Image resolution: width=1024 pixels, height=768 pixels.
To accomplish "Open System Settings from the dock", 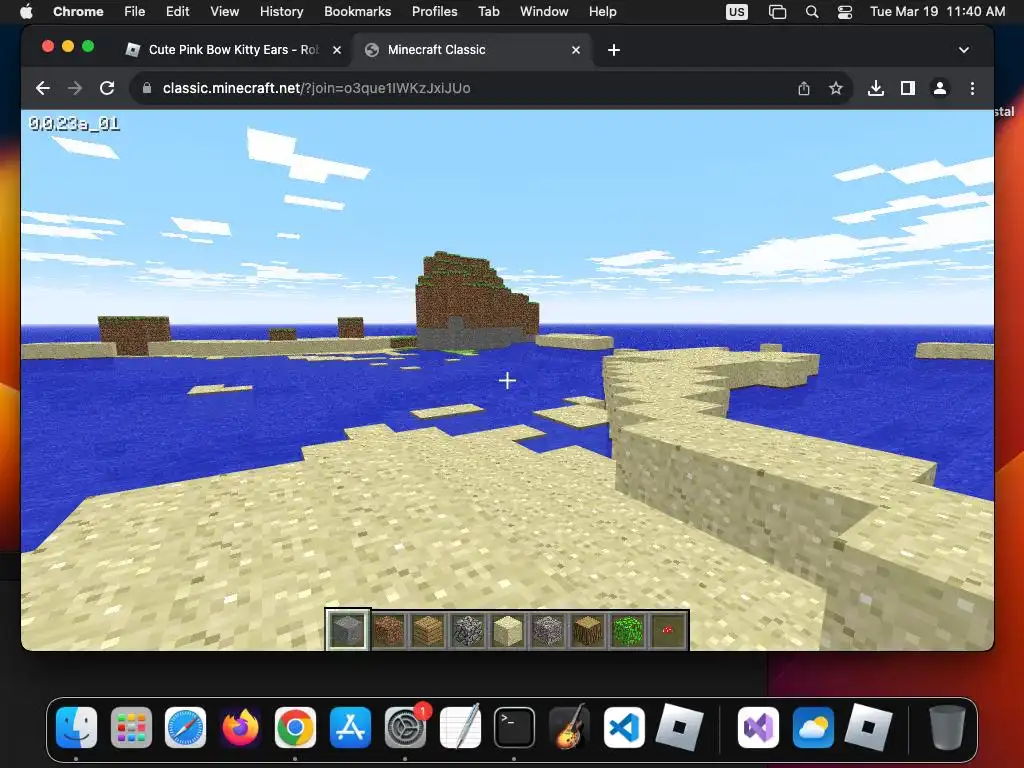I will [x=405, y=728].
